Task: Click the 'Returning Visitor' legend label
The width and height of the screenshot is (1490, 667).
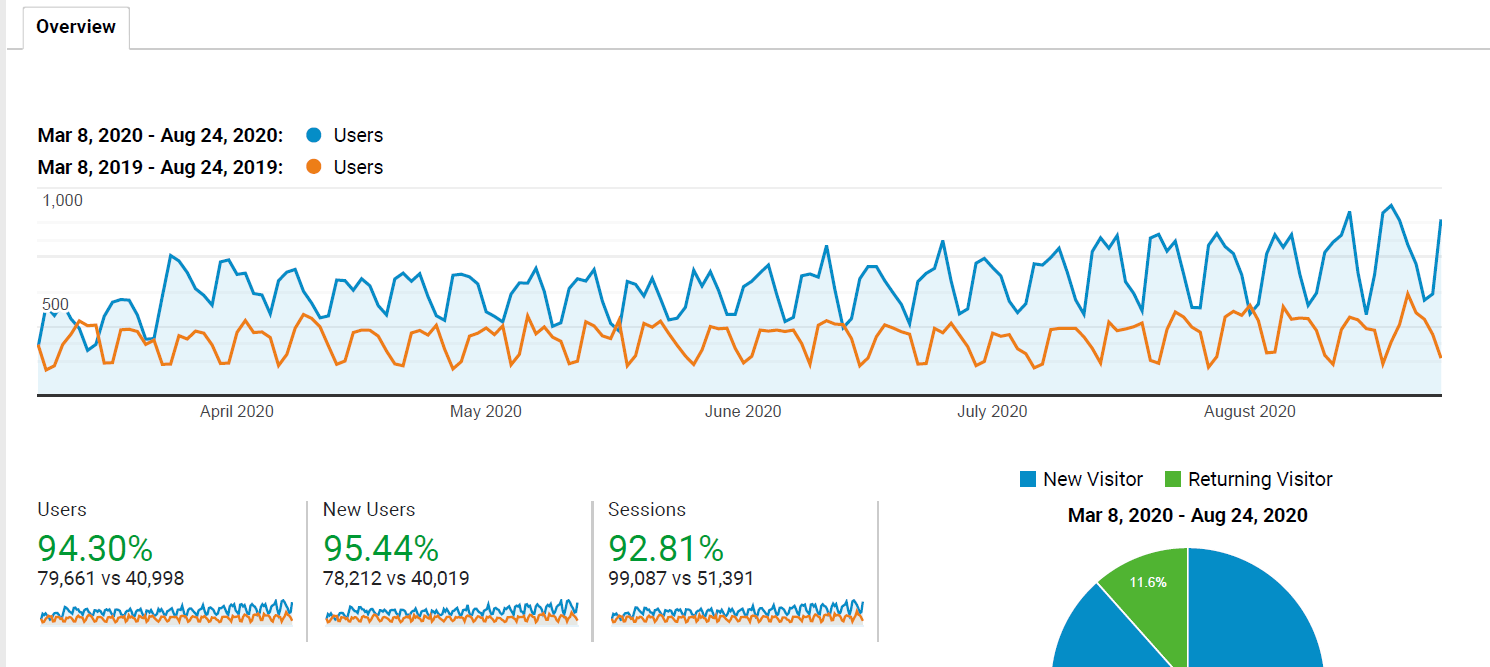Action: [1260, 480]
